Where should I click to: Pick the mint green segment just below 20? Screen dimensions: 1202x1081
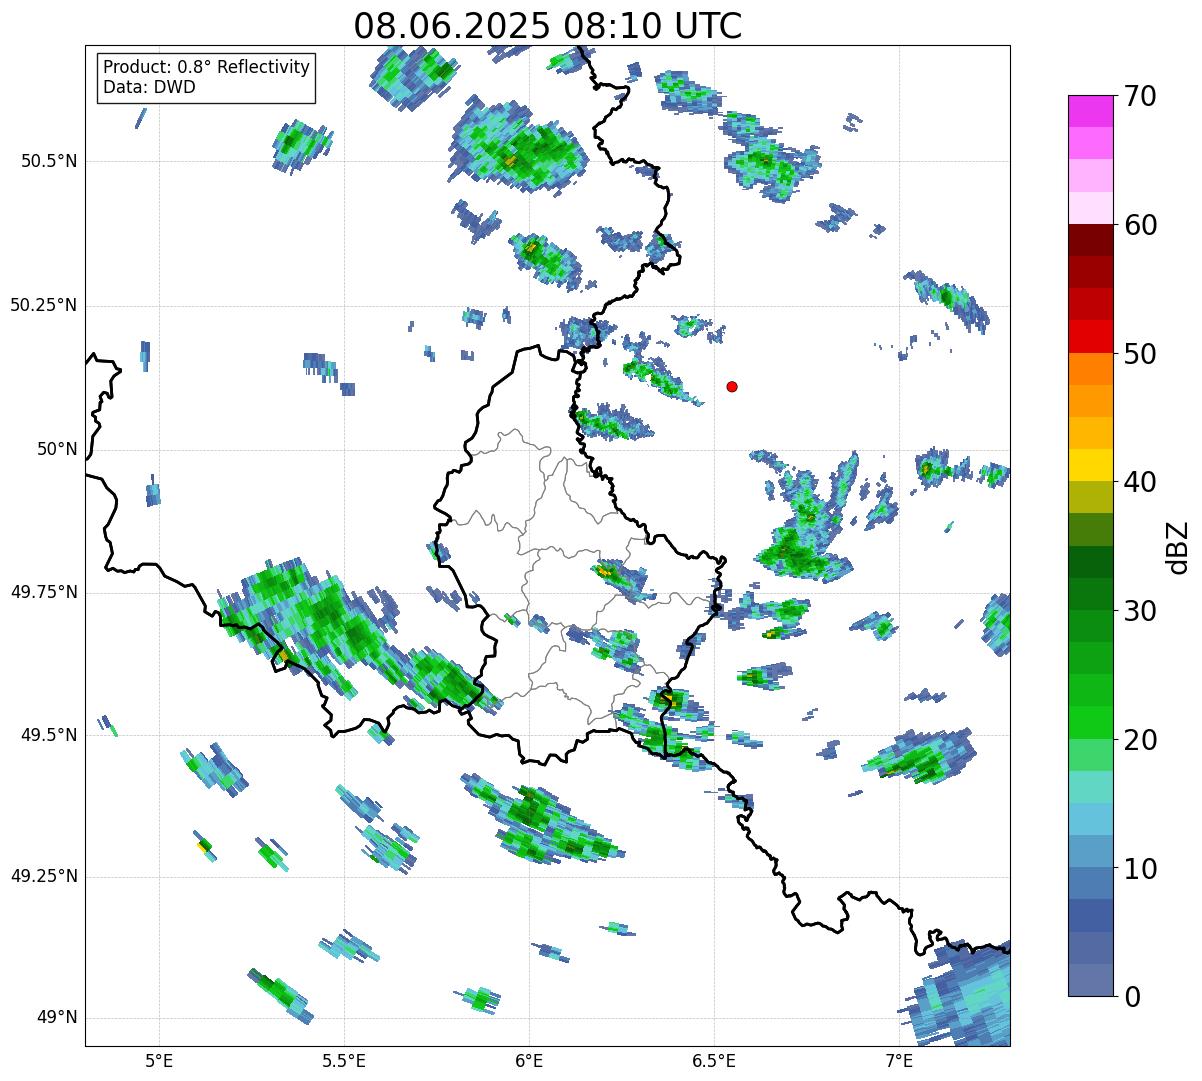(x=1090, y=755)
